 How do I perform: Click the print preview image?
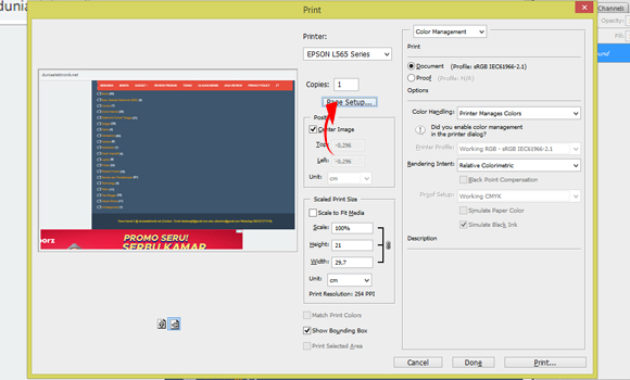coord(168,160)
